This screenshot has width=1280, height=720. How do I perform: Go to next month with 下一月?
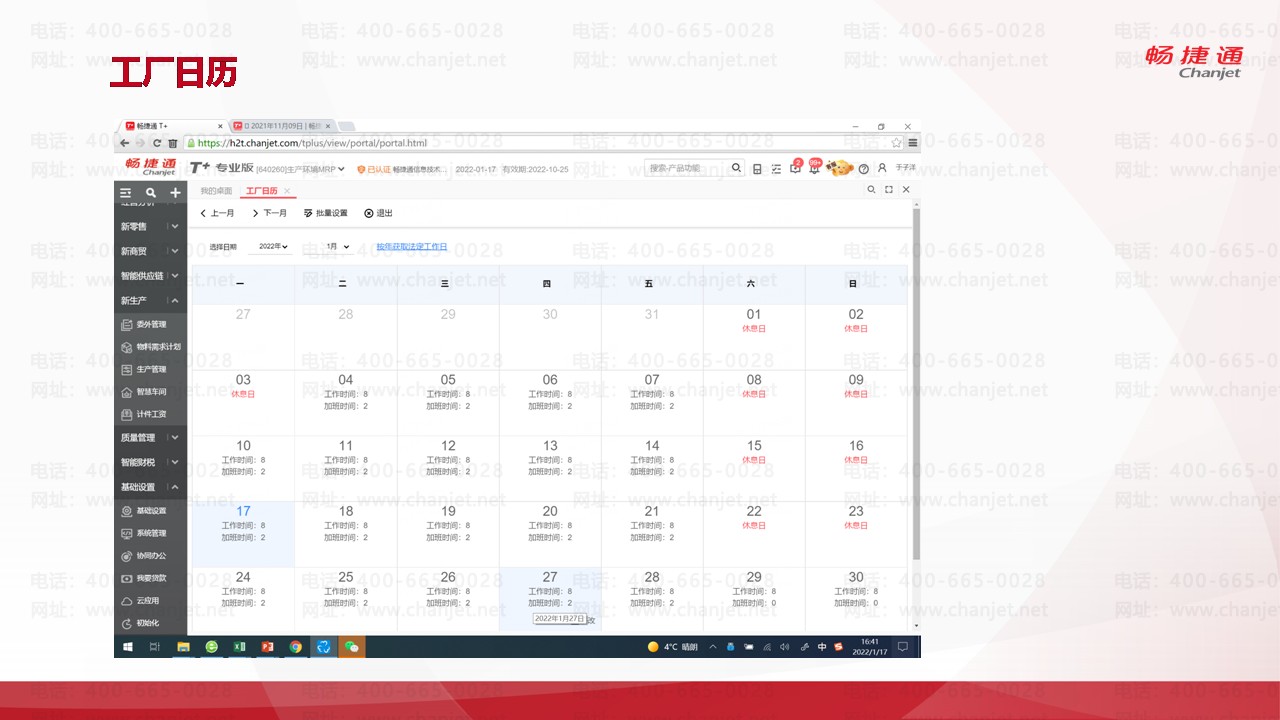(269, 213)
